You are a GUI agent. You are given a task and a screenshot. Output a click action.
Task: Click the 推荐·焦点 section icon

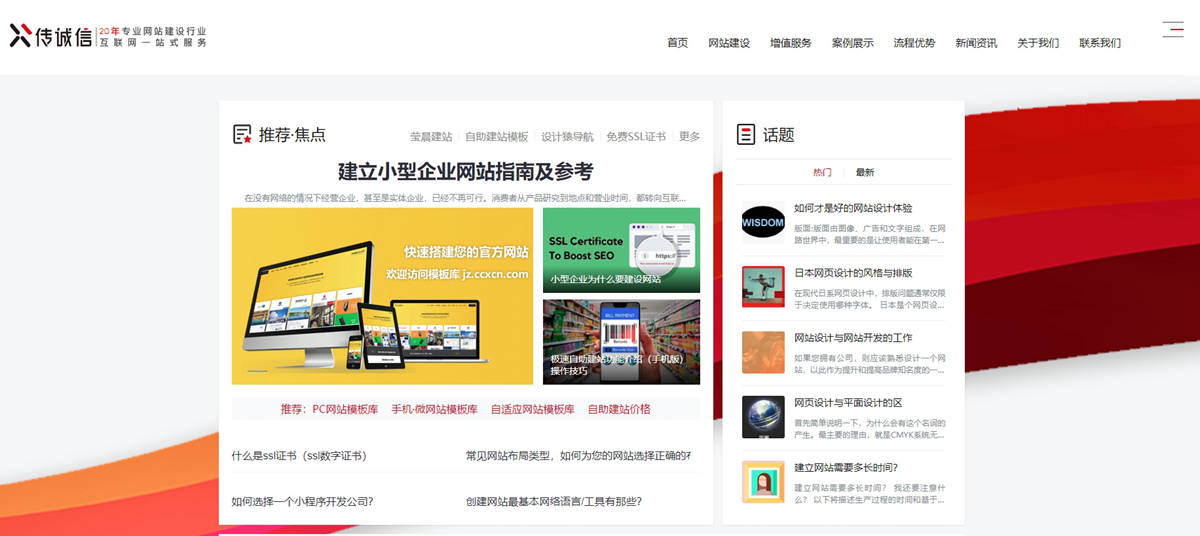(242, 134)
